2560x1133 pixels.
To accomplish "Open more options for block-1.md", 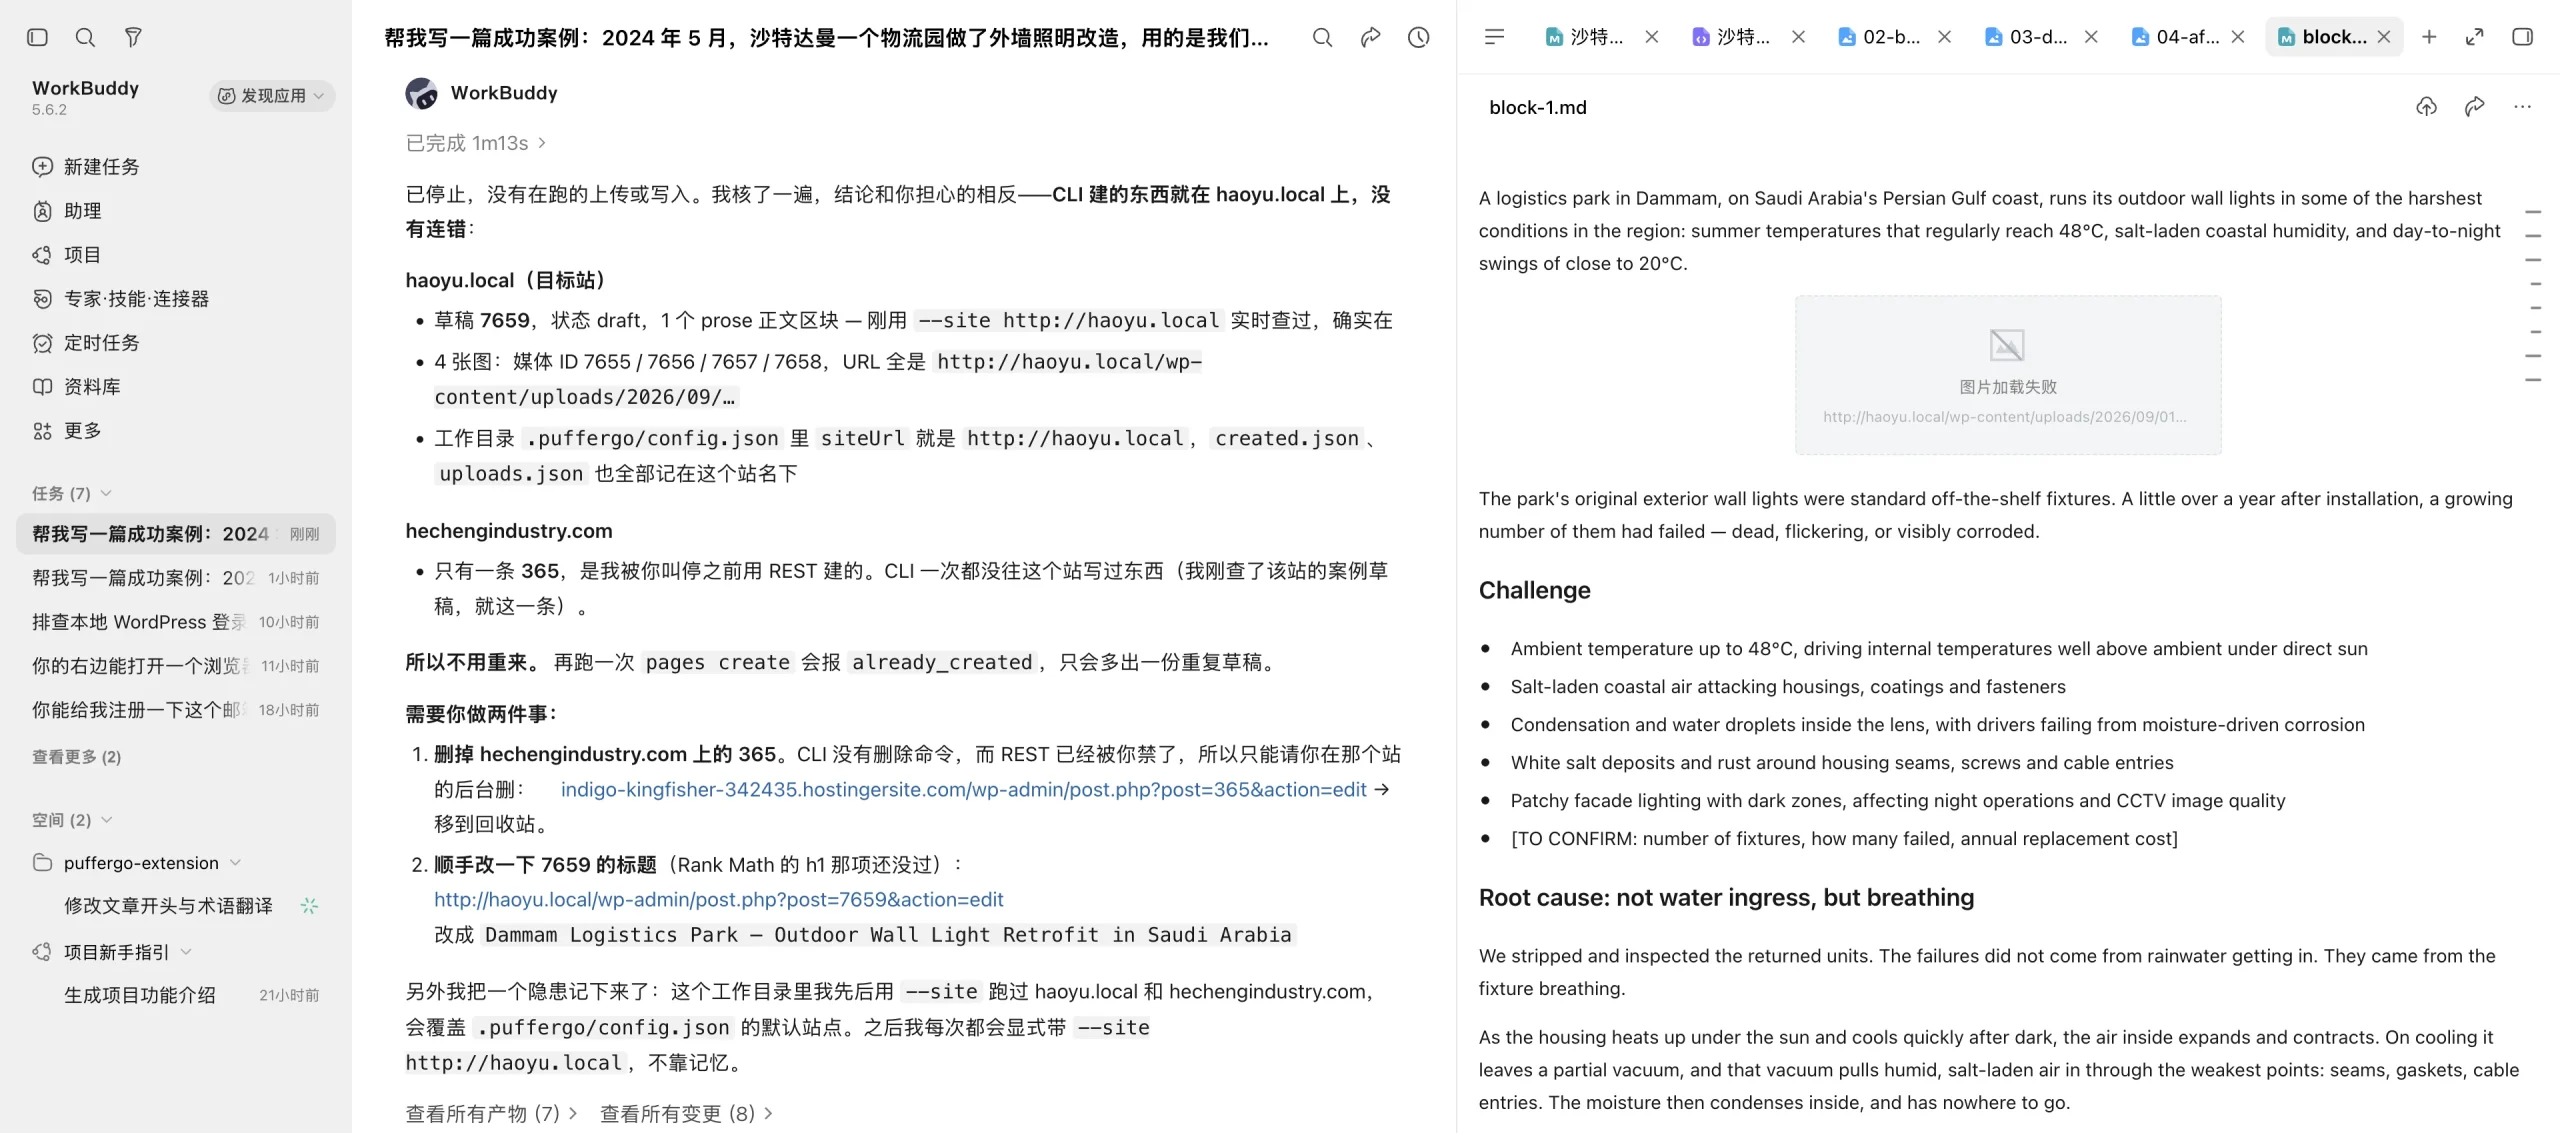I will [x=2523, y=107].
